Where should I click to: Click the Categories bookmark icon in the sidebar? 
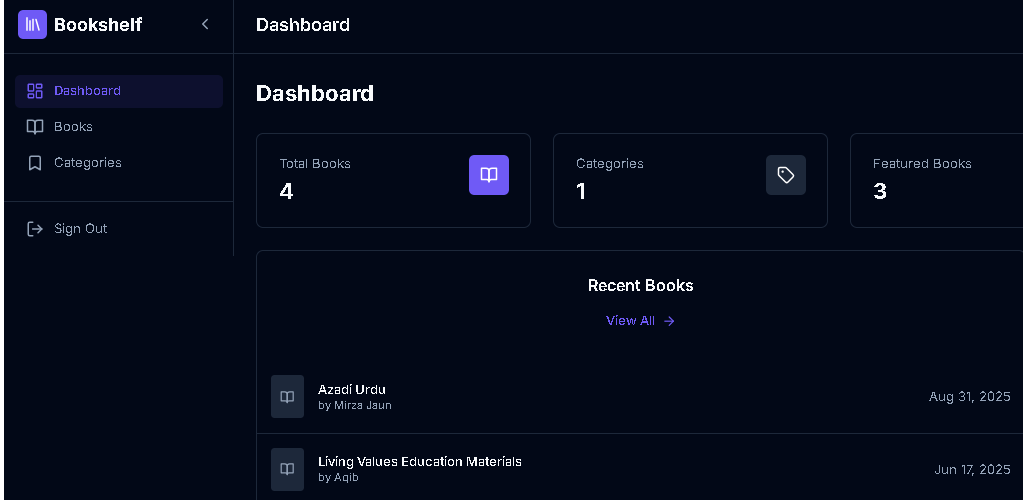tap(35, 163)
